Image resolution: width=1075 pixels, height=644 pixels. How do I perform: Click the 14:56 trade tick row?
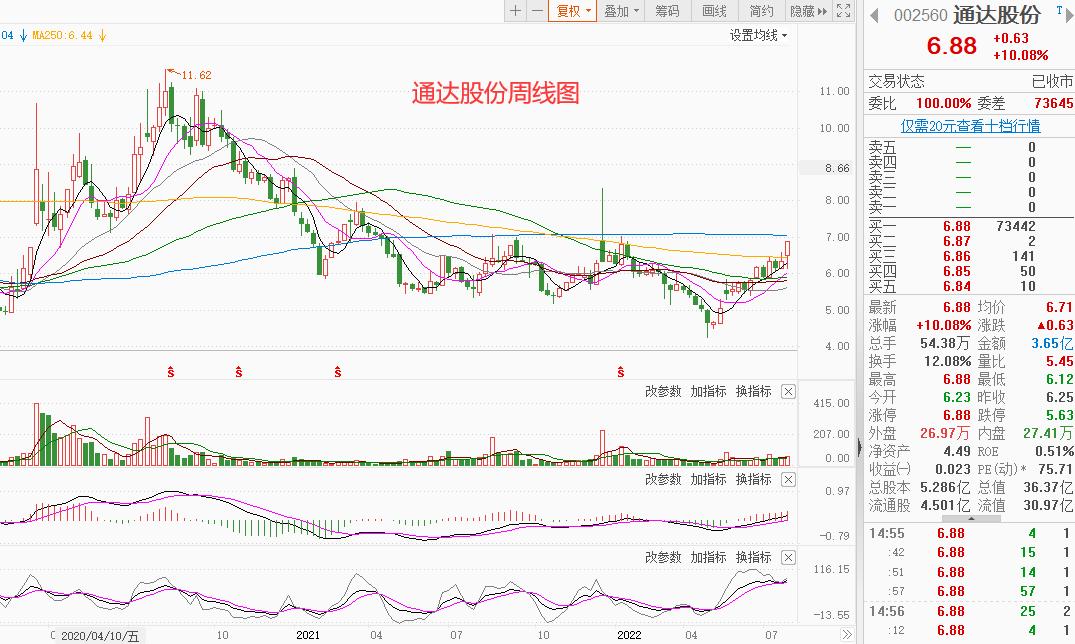pyautogui.click(x=969, y=611)
